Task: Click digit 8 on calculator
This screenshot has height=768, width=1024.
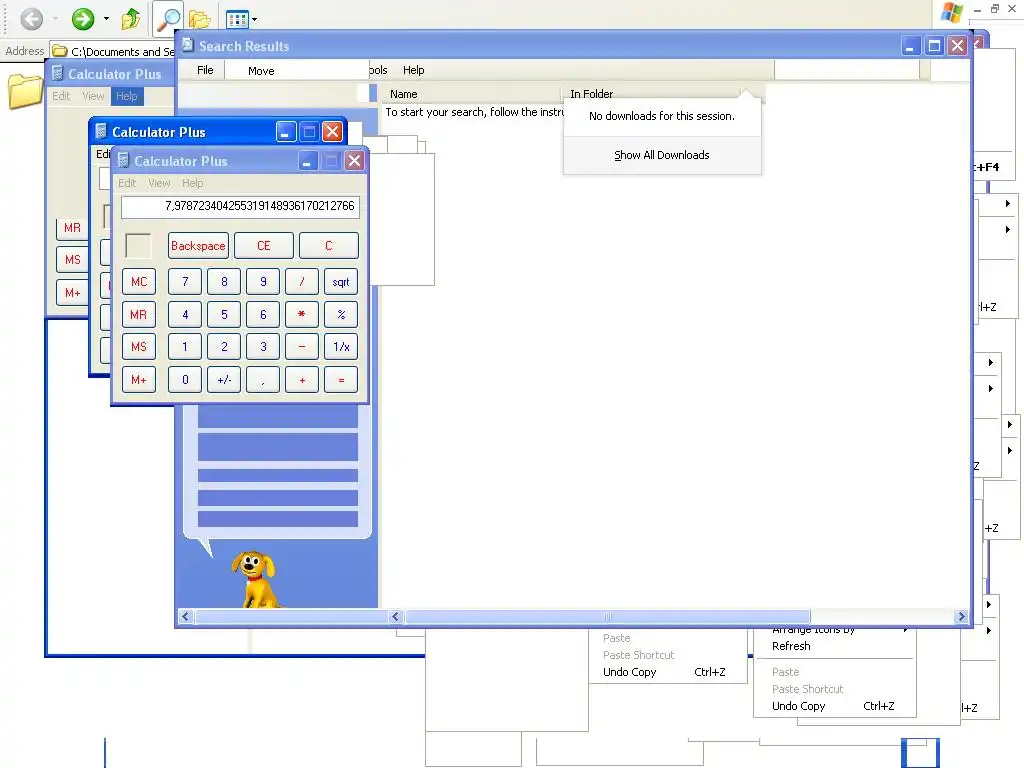Action: pyautogui.click(x=224, y=281)
